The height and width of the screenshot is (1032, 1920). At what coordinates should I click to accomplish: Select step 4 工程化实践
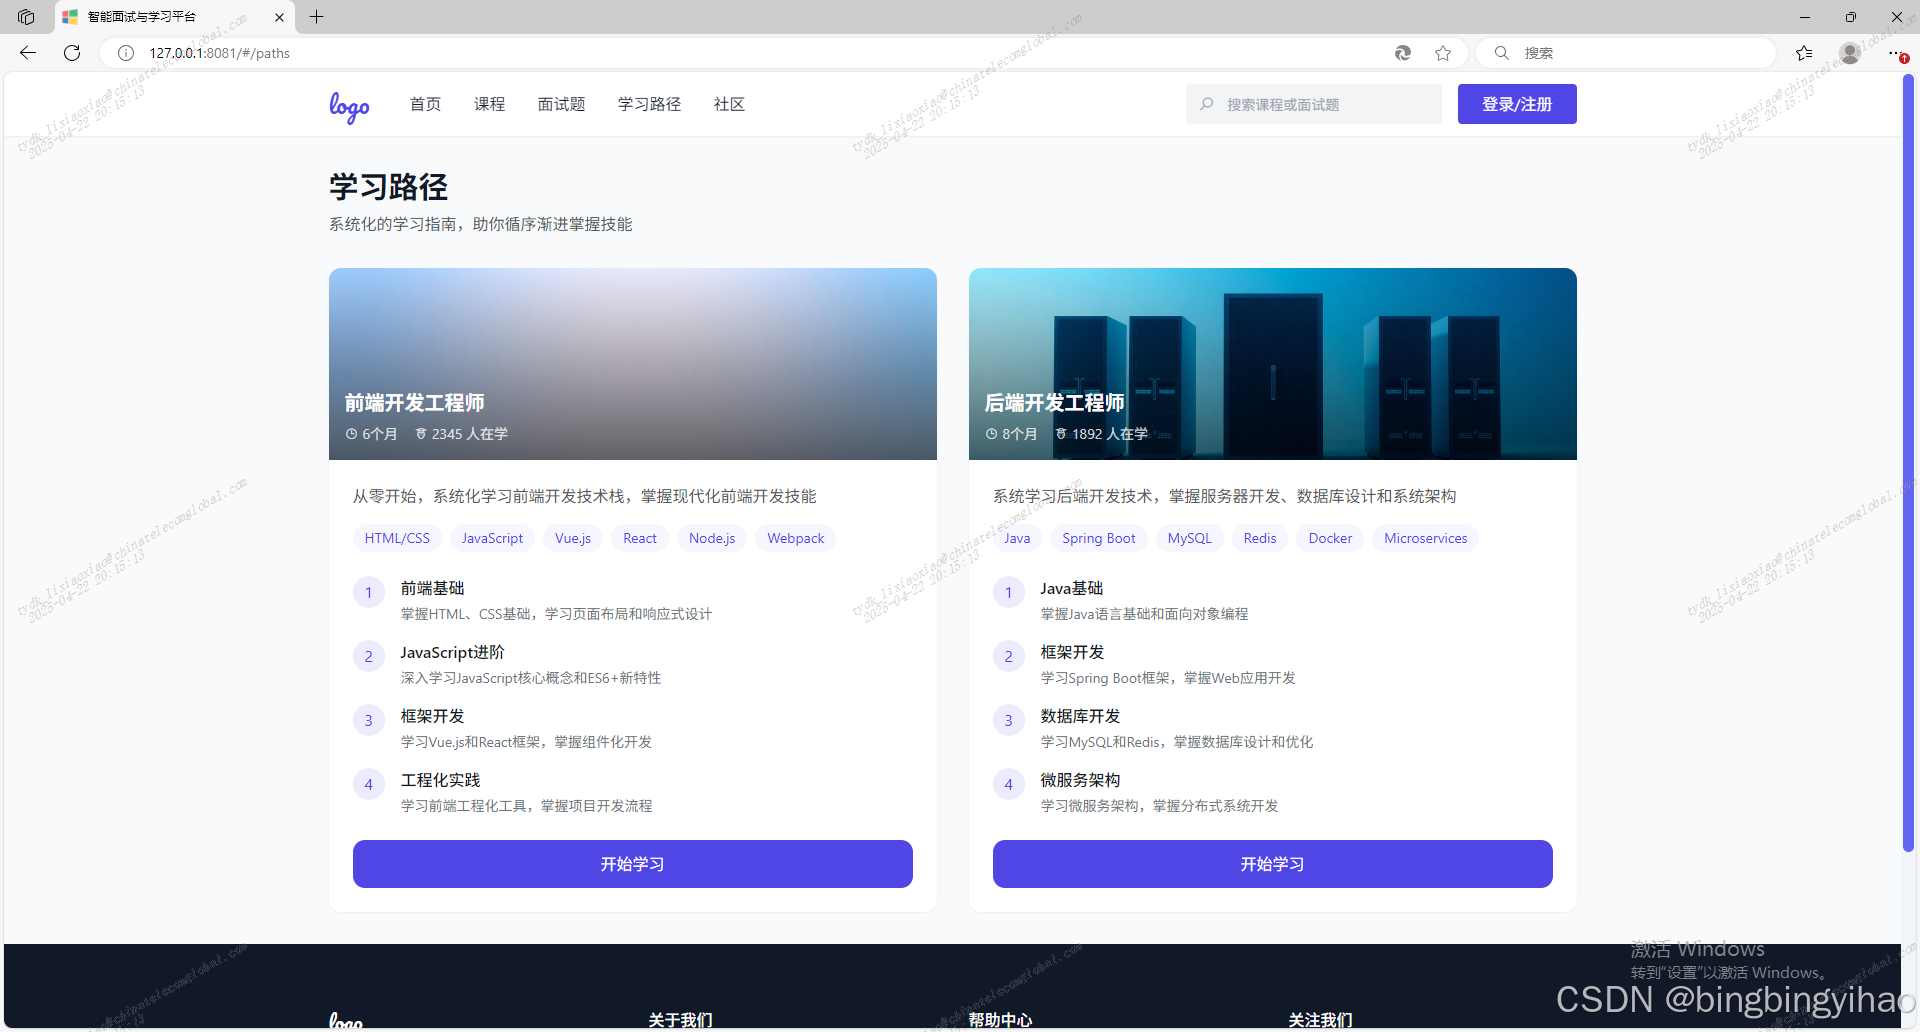[633, 792]
